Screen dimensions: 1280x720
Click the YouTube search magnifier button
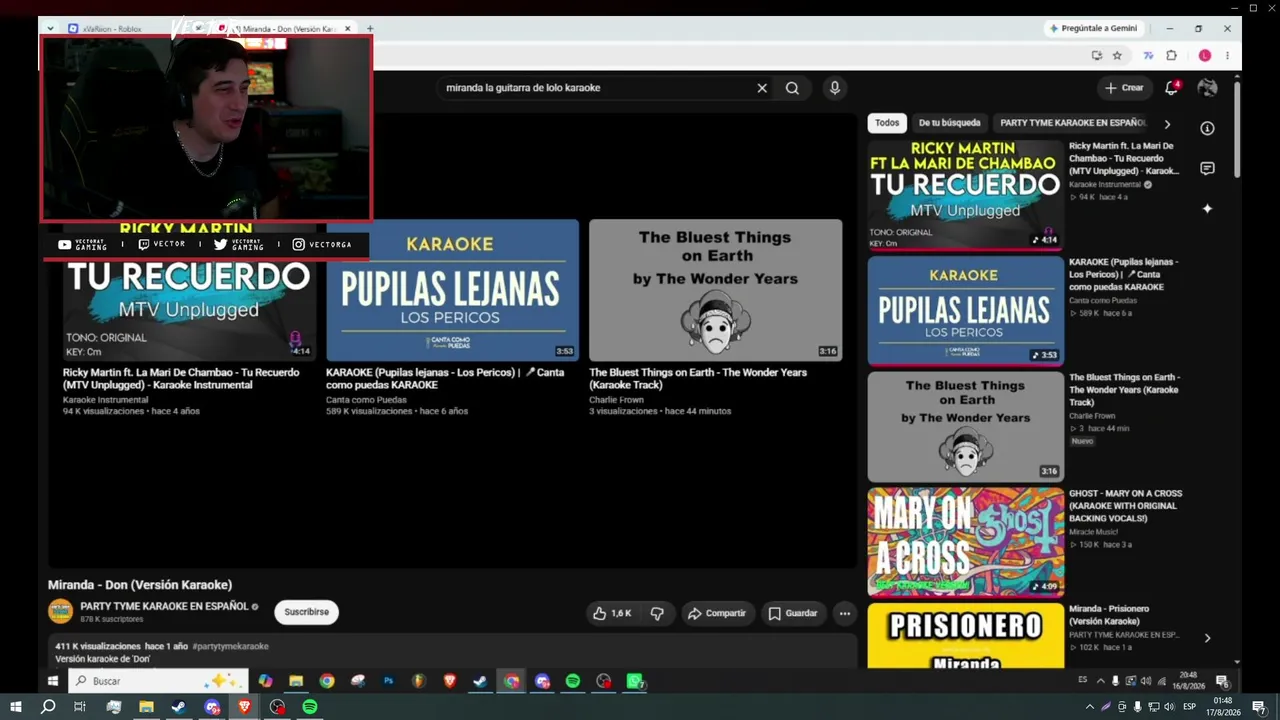coord(792,88)
